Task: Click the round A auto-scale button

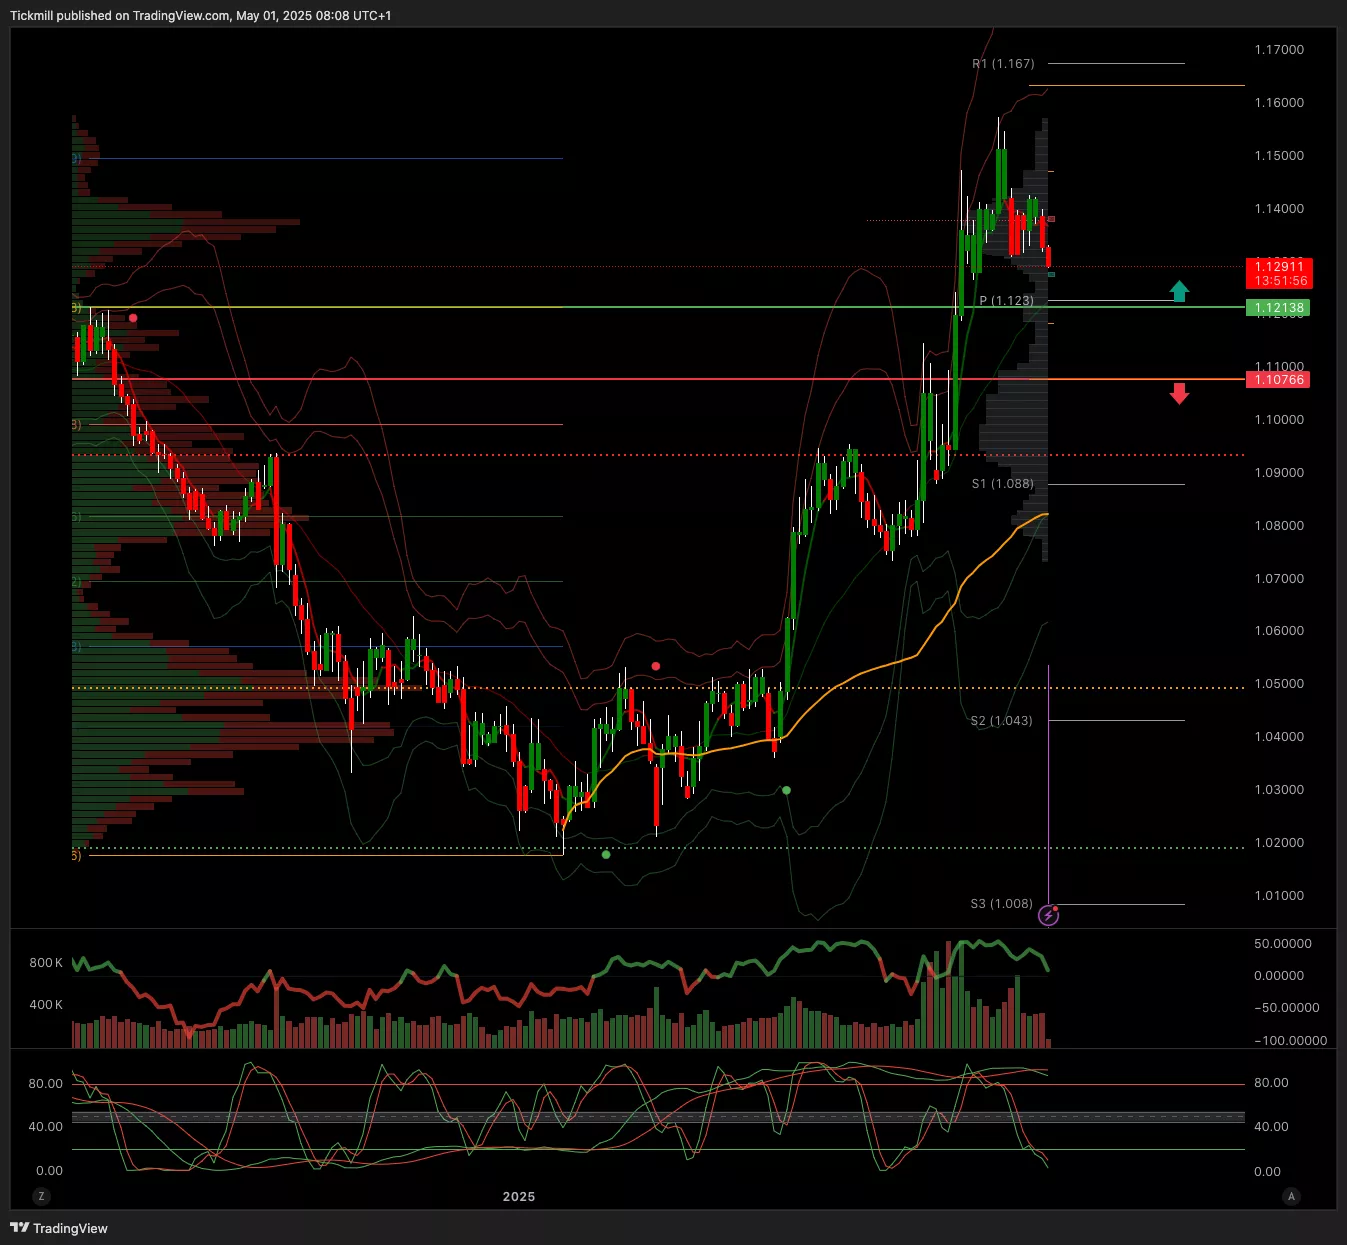Action: pos(1291,1196)
